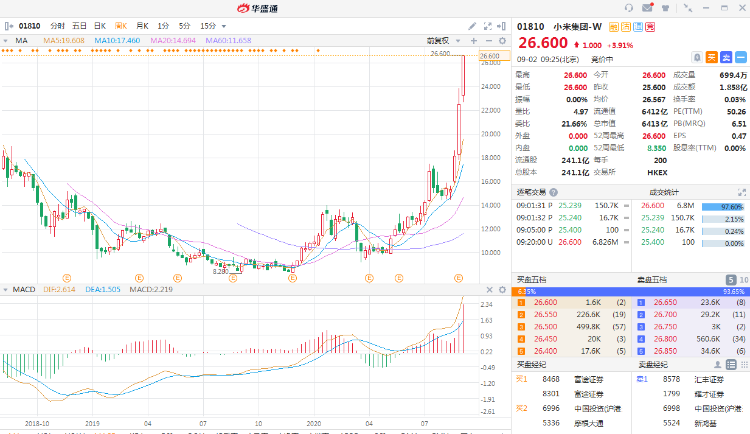Expand the tick trades panel
The image size is (750, 434).
(x=741, y=192)
